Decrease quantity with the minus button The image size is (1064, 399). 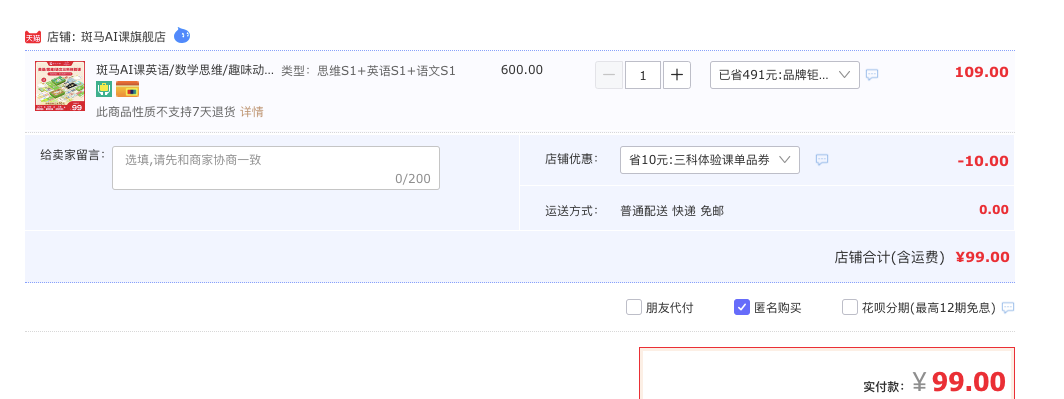click(x=609, y=75)
